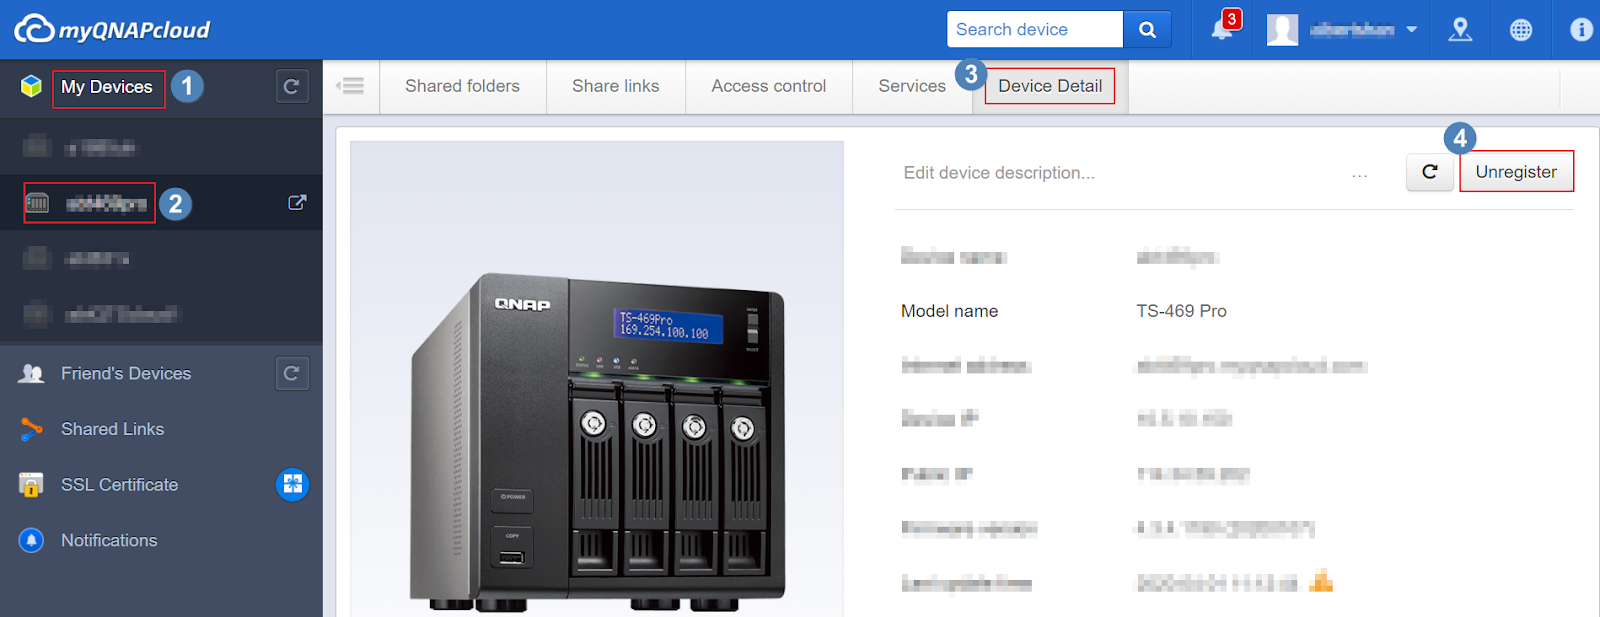Click the My Devices cube icon

(31, 86)
